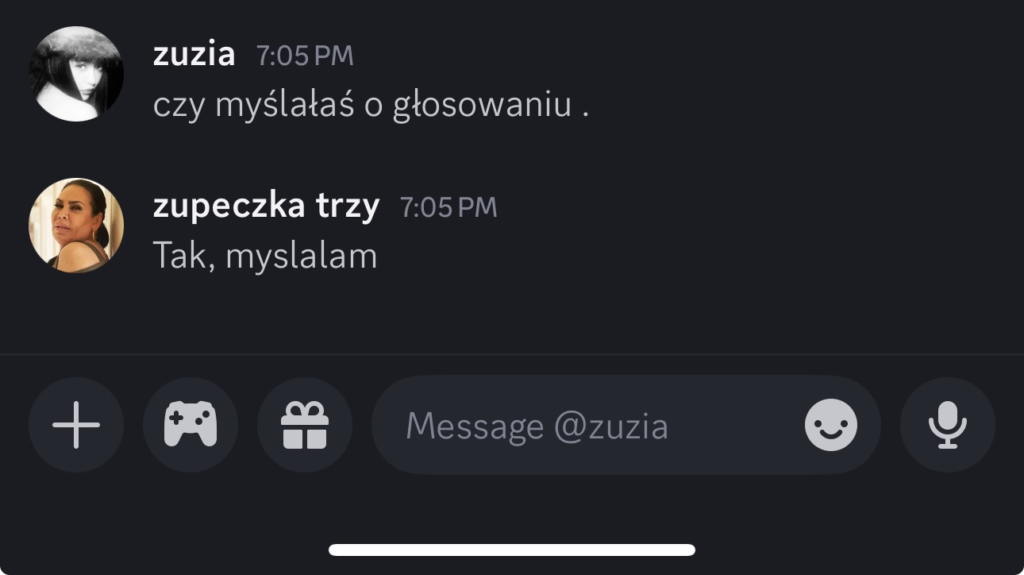The width and height of the screenshot is (1024, 575).
Task: Open the emoji picker smiley
Action: click(831, 426)
